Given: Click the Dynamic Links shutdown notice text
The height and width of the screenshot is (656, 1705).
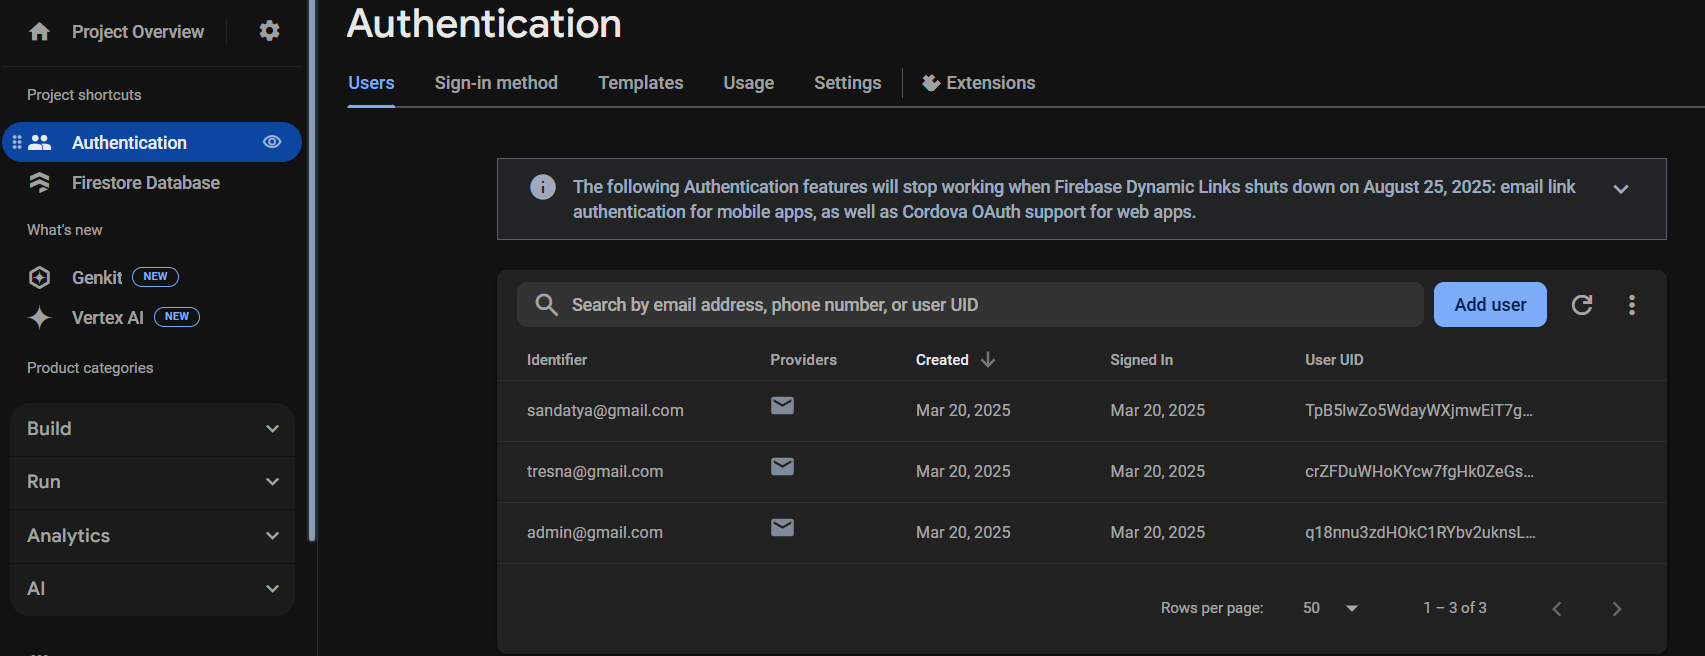Looking at the screenshot, I should click(x=1074, y=199).
